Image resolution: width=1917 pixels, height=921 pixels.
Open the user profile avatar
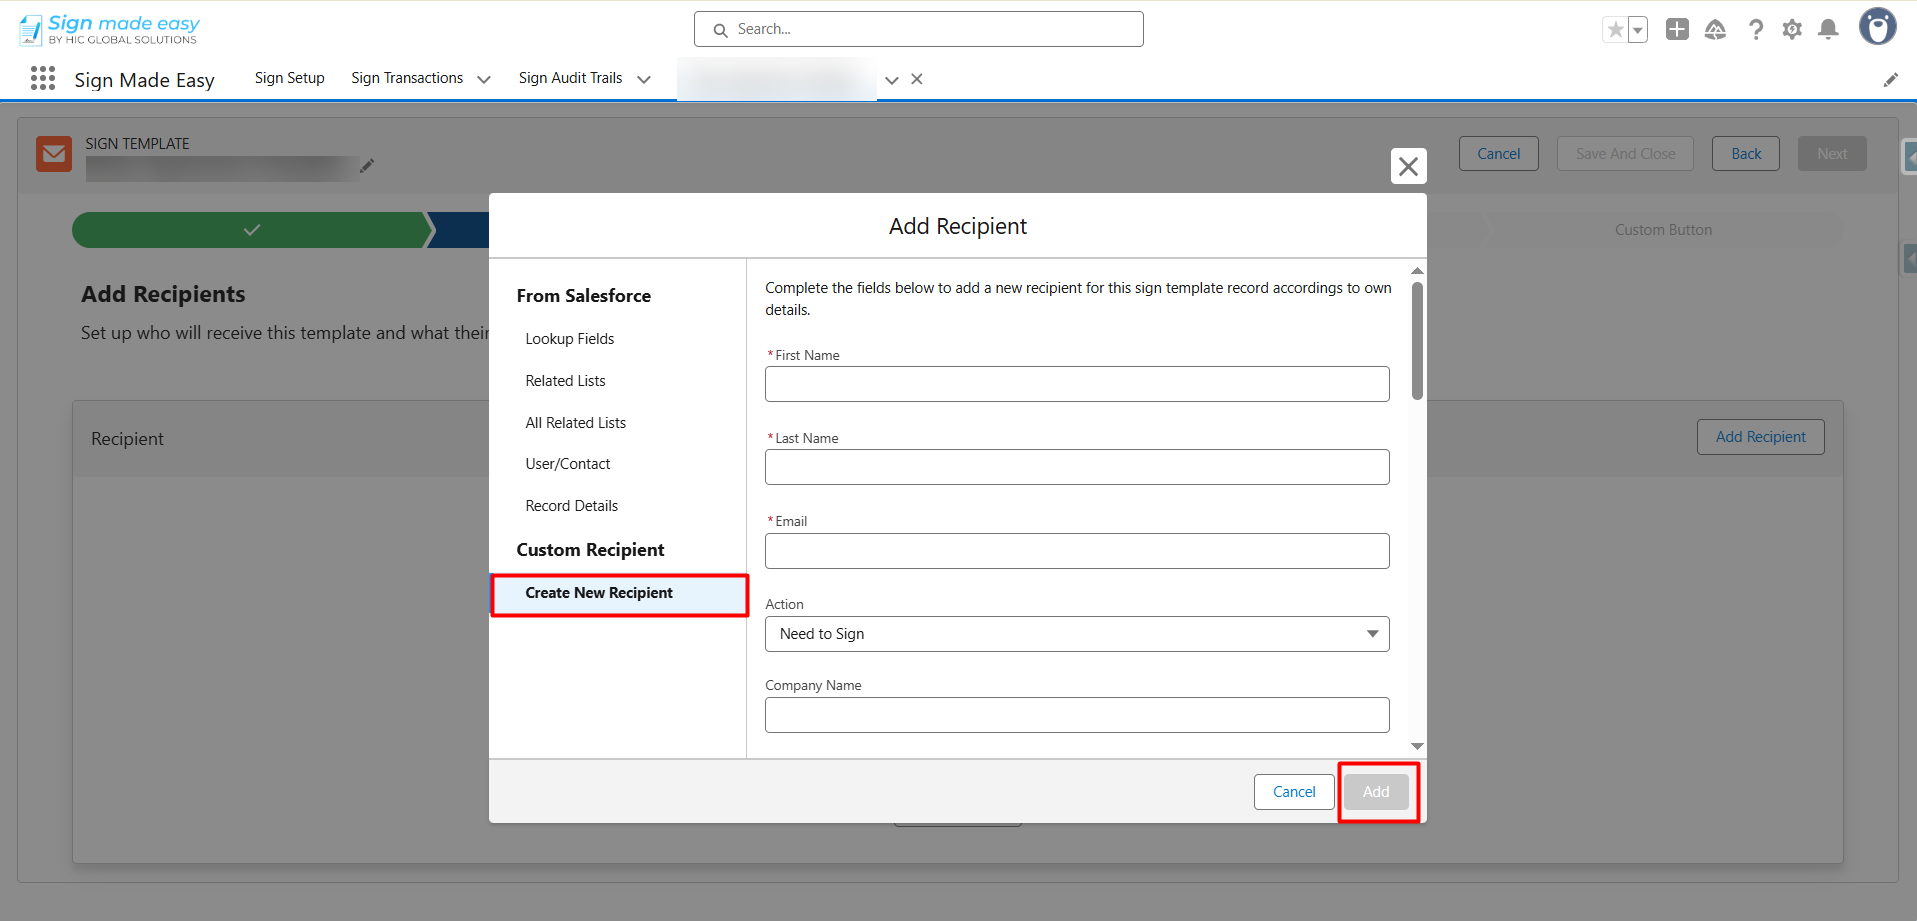pos(1877,27)
